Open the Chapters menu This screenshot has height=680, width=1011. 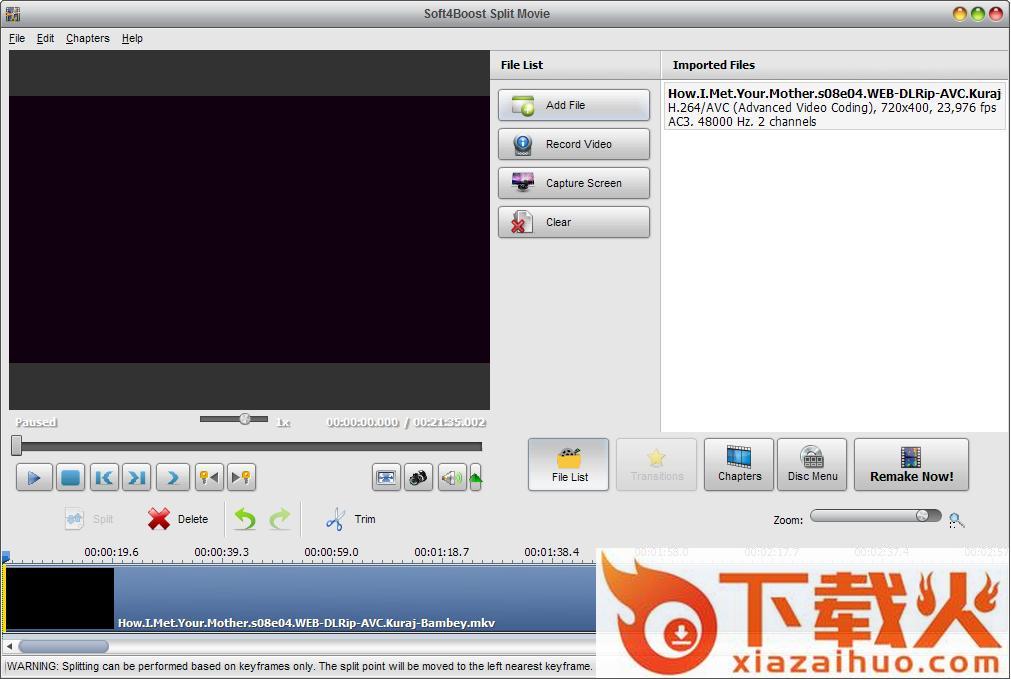[x=88, y=38]
